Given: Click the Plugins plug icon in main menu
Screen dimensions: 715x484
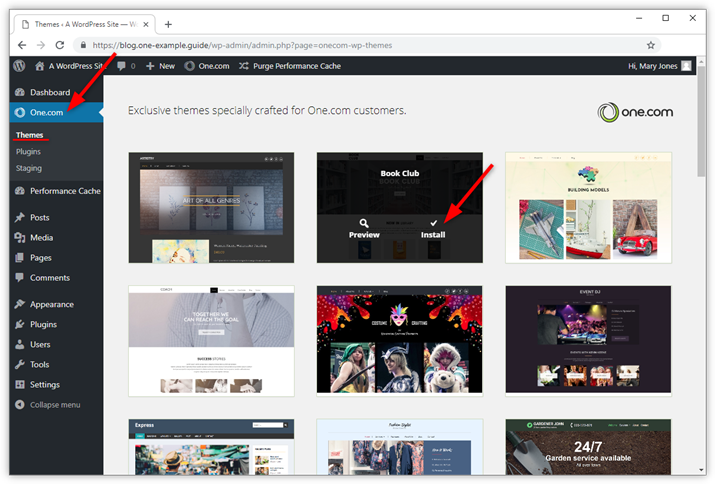Looking at the screenshot, I should [20, 324].
